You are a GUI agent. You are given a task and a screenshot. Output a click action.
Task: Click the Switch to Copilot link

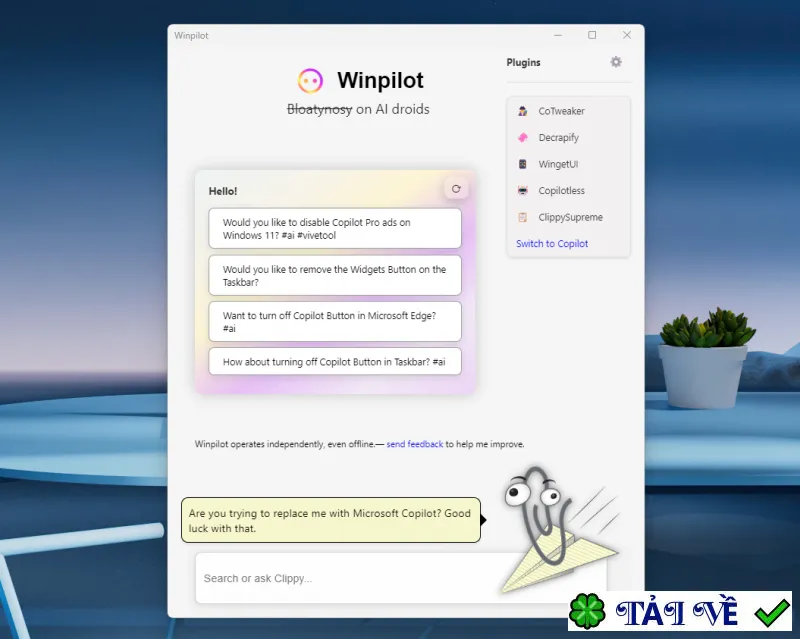[x=552, y=244]
